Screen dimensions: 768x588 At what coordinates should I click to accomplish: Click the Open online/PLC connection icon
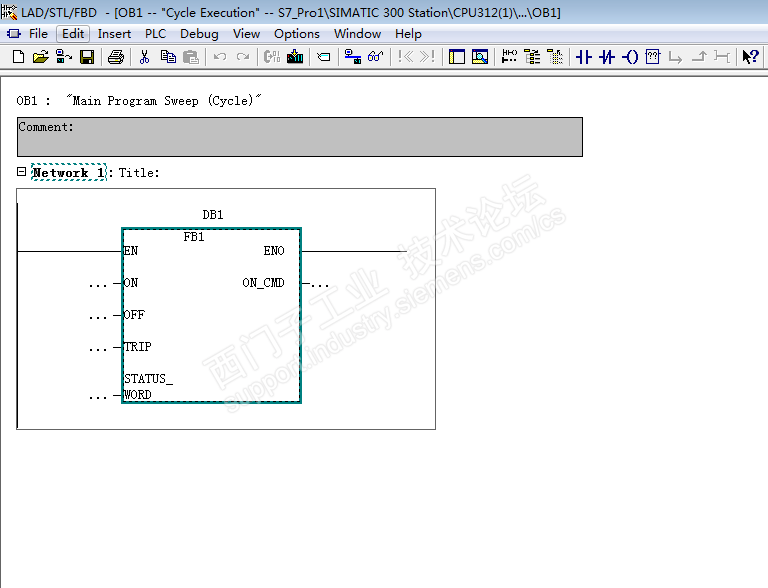tap(64, 57)
